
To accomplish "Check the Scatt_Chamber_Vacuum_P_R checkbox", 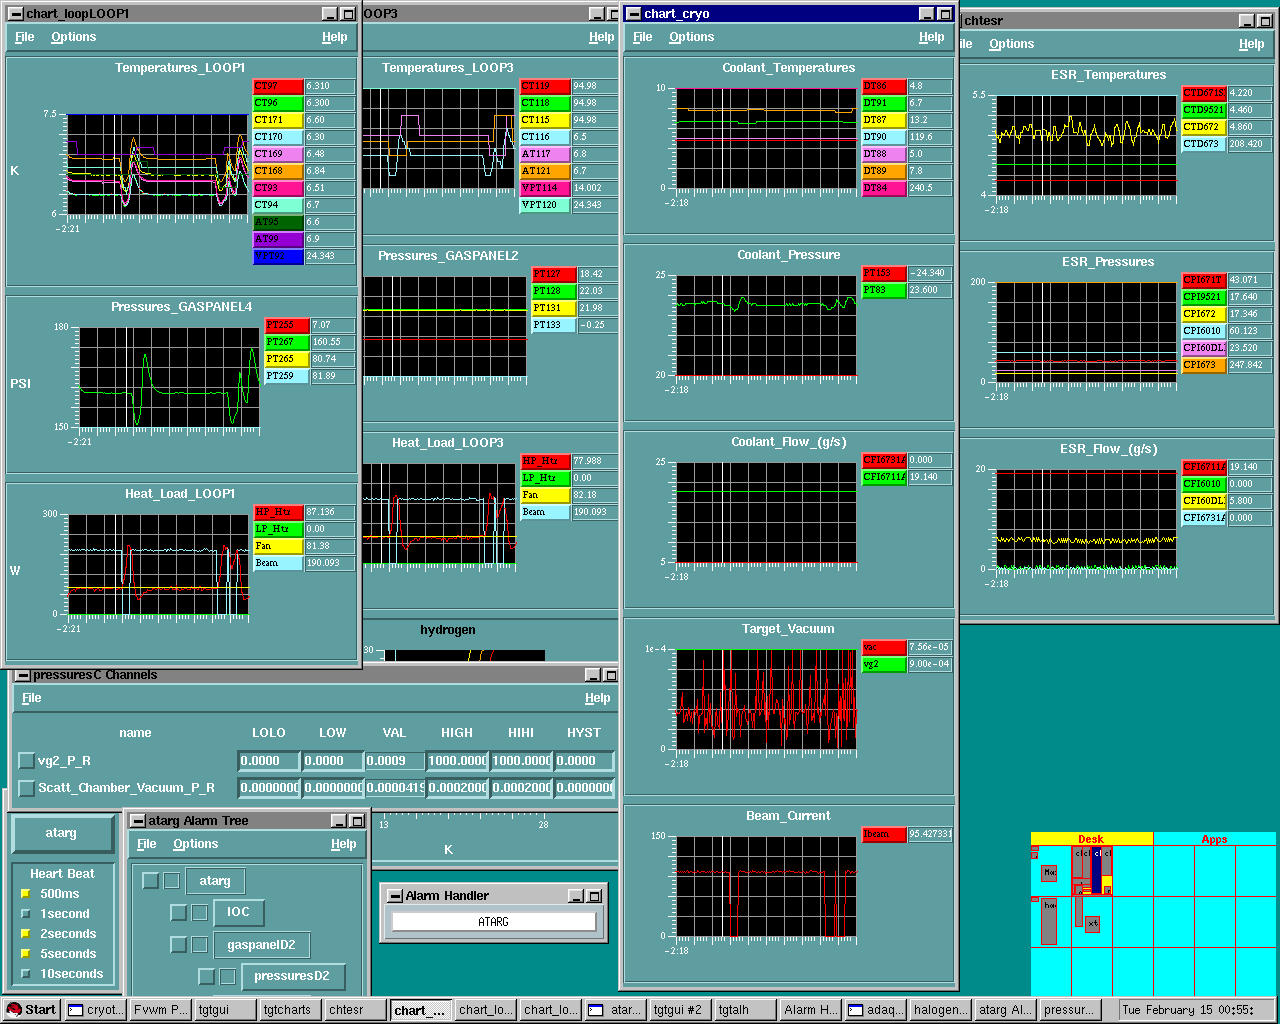I will [x=27, y=788].
